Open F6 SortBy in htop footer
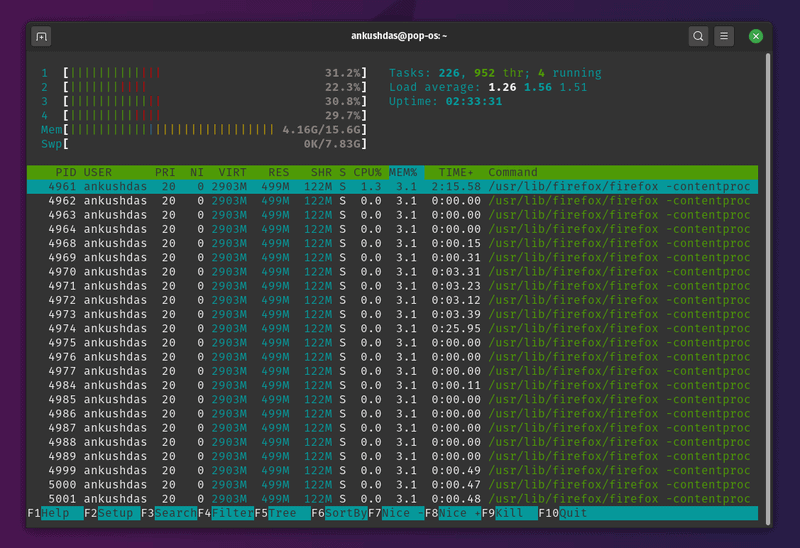Viewport: 800px width, 548px height. pos(339,513)
